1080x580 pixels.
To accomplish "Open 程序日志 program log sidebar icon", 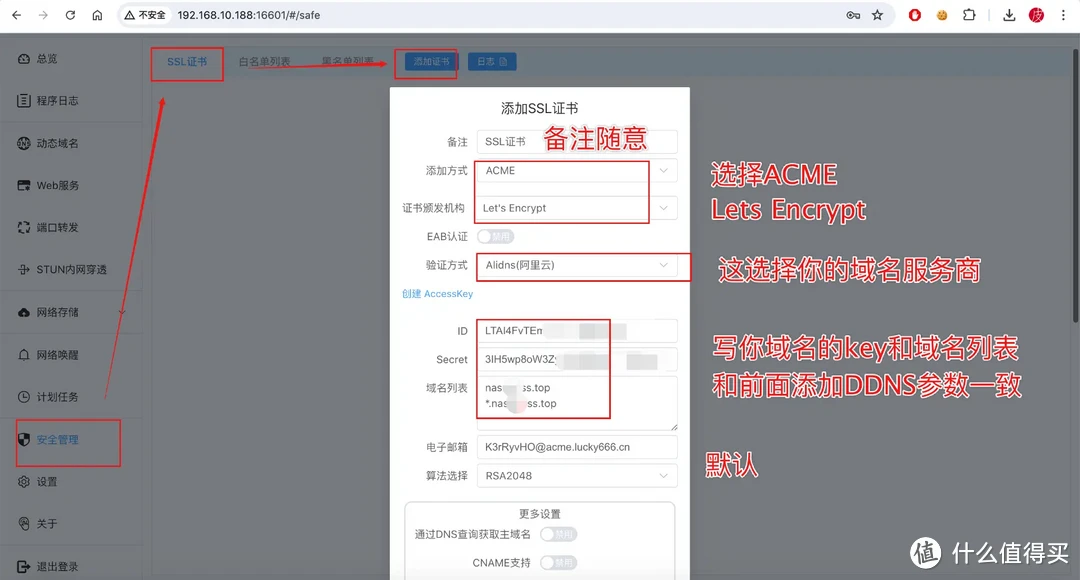I will [24, 101].
